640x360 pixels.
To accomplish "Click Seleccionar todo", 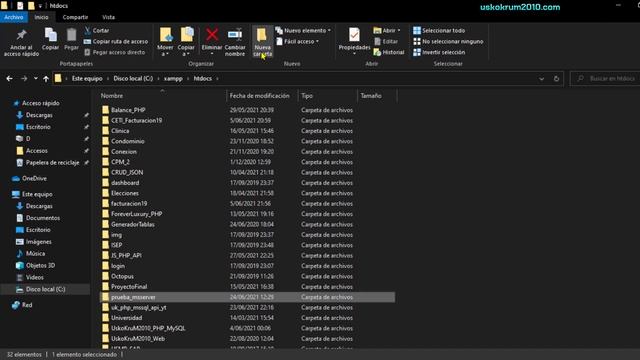I will (x=439, y=31).
